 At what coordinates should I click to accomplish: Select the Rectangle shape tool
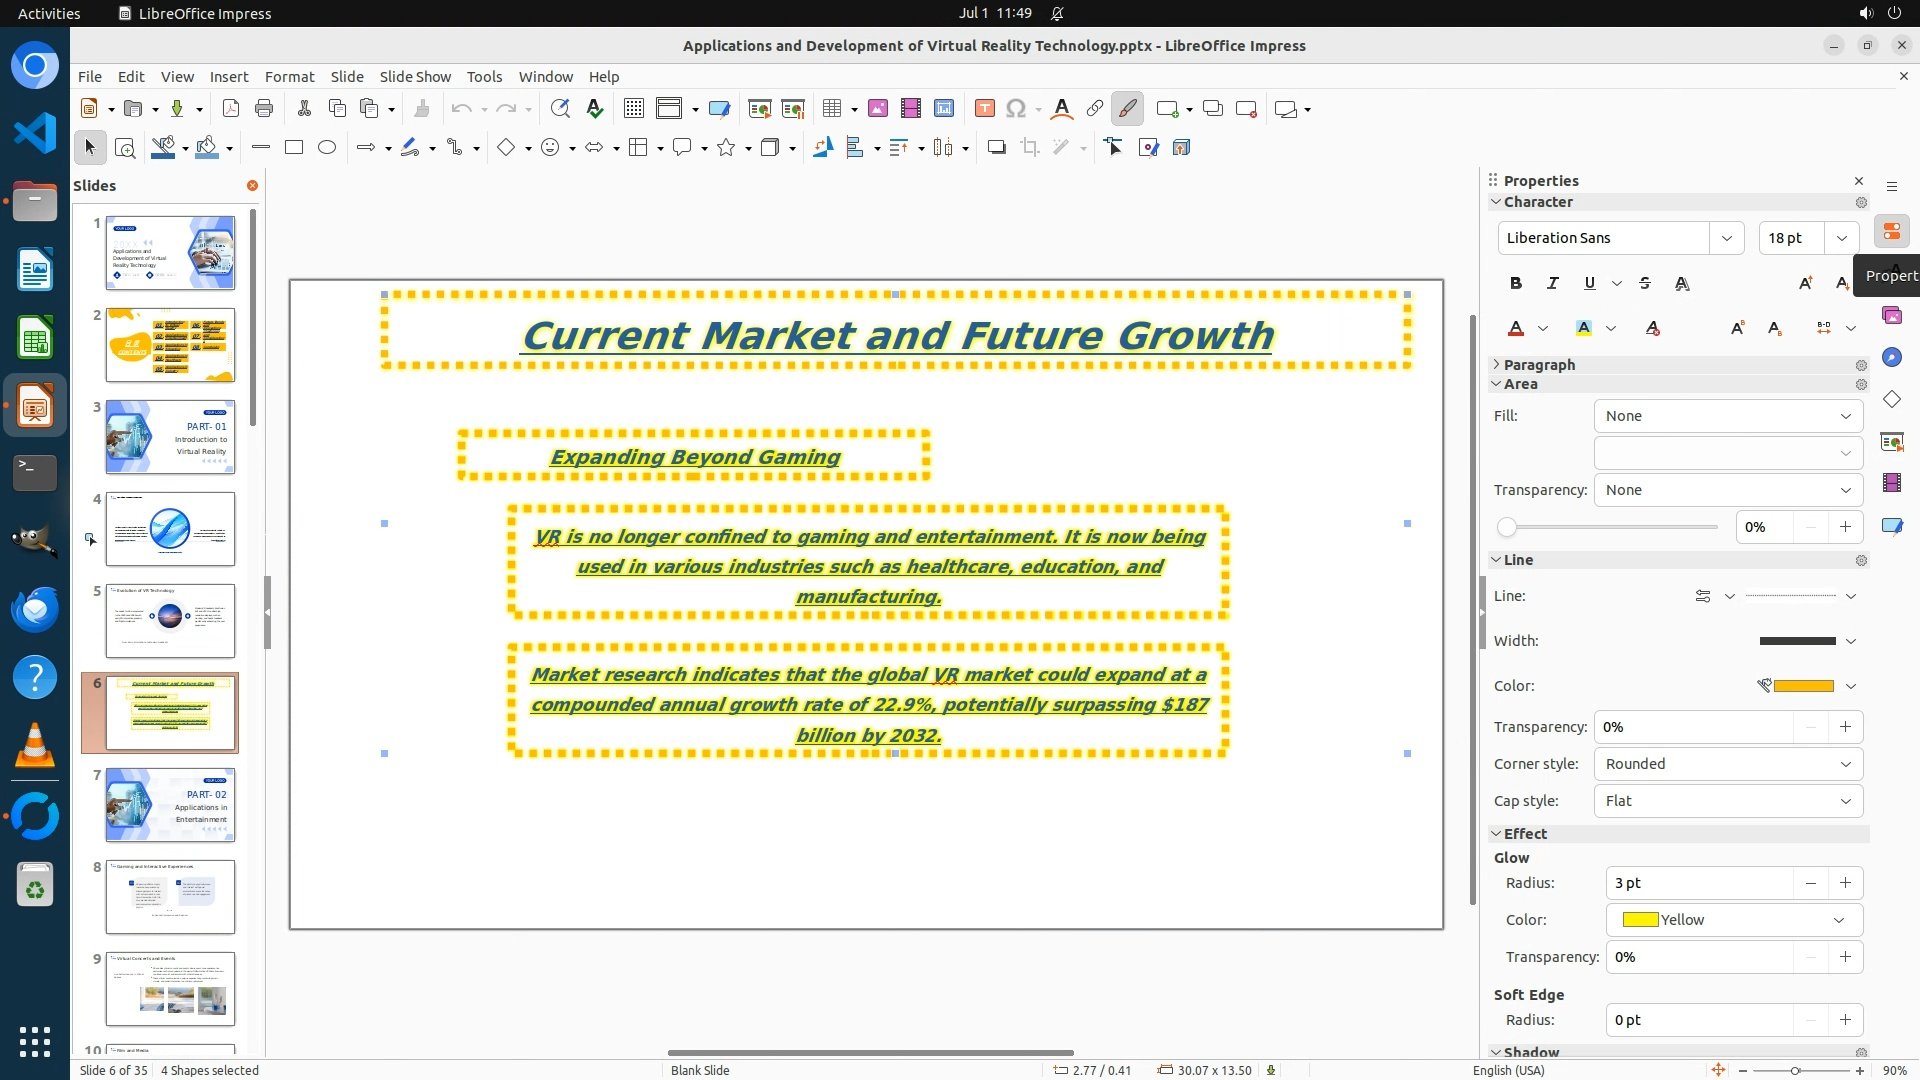click(x=294, y=147)
